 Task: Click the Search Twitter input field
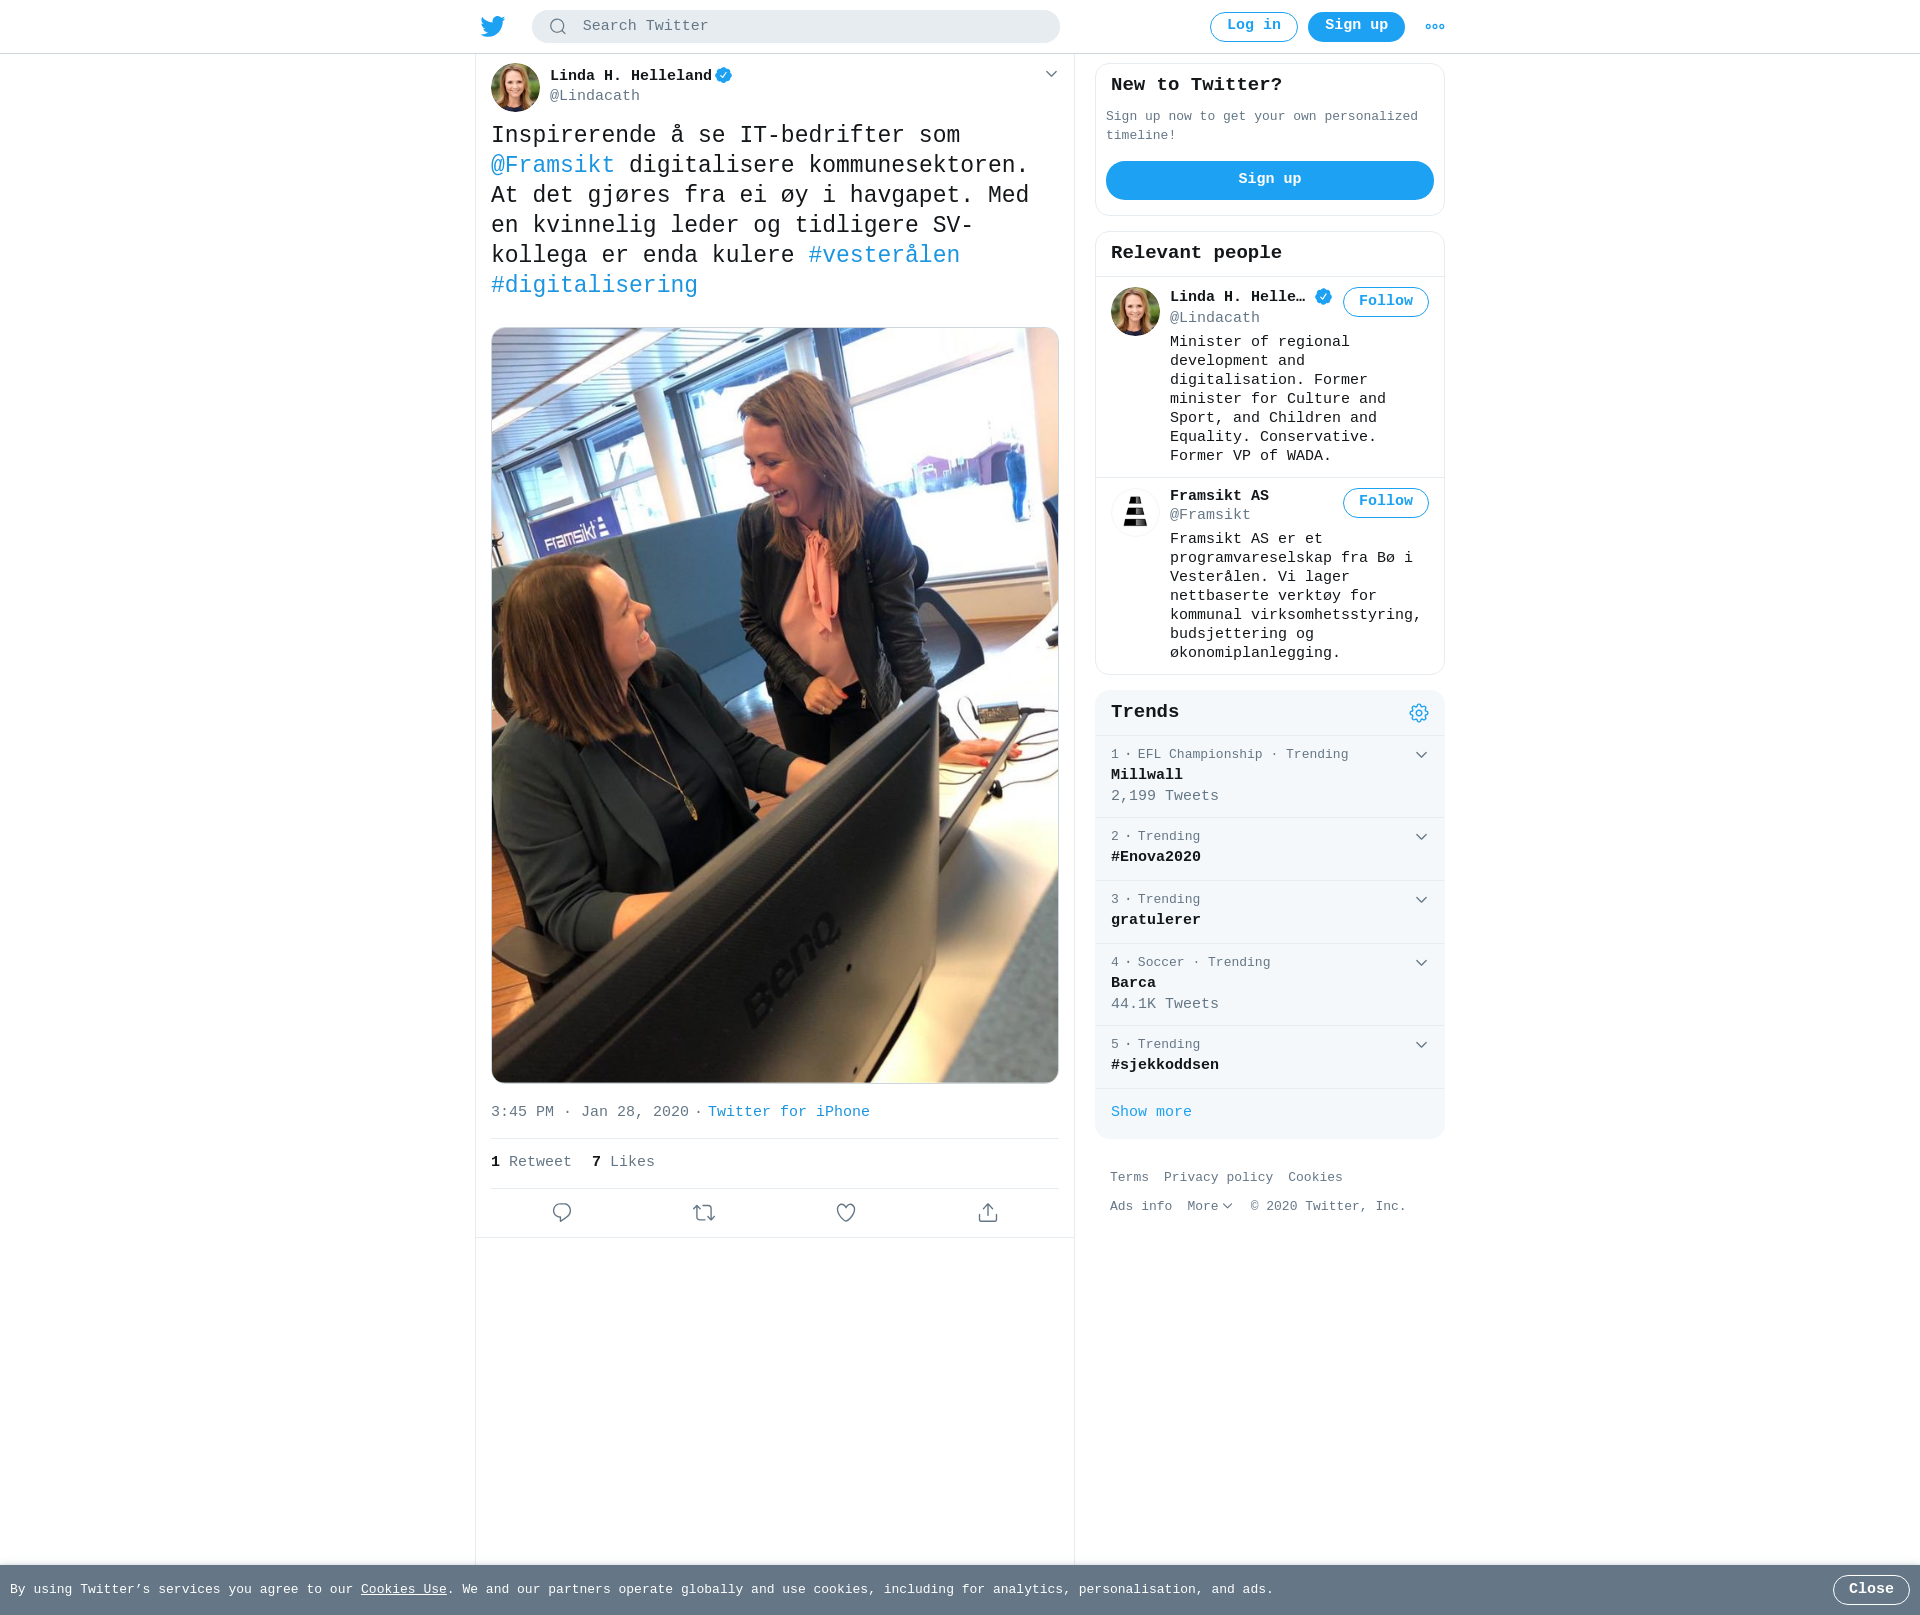796,27
